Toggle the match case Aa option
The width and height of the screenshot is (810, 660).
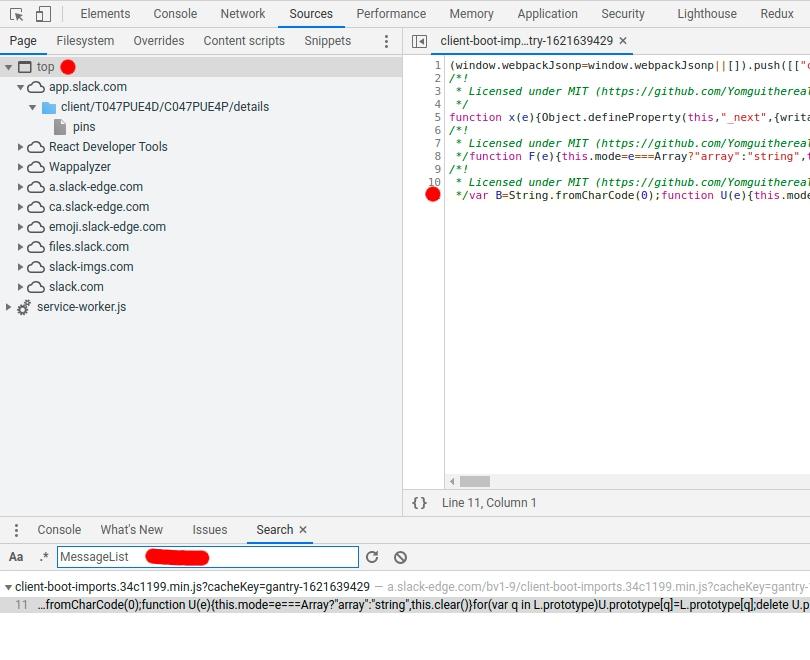[16, 557]
